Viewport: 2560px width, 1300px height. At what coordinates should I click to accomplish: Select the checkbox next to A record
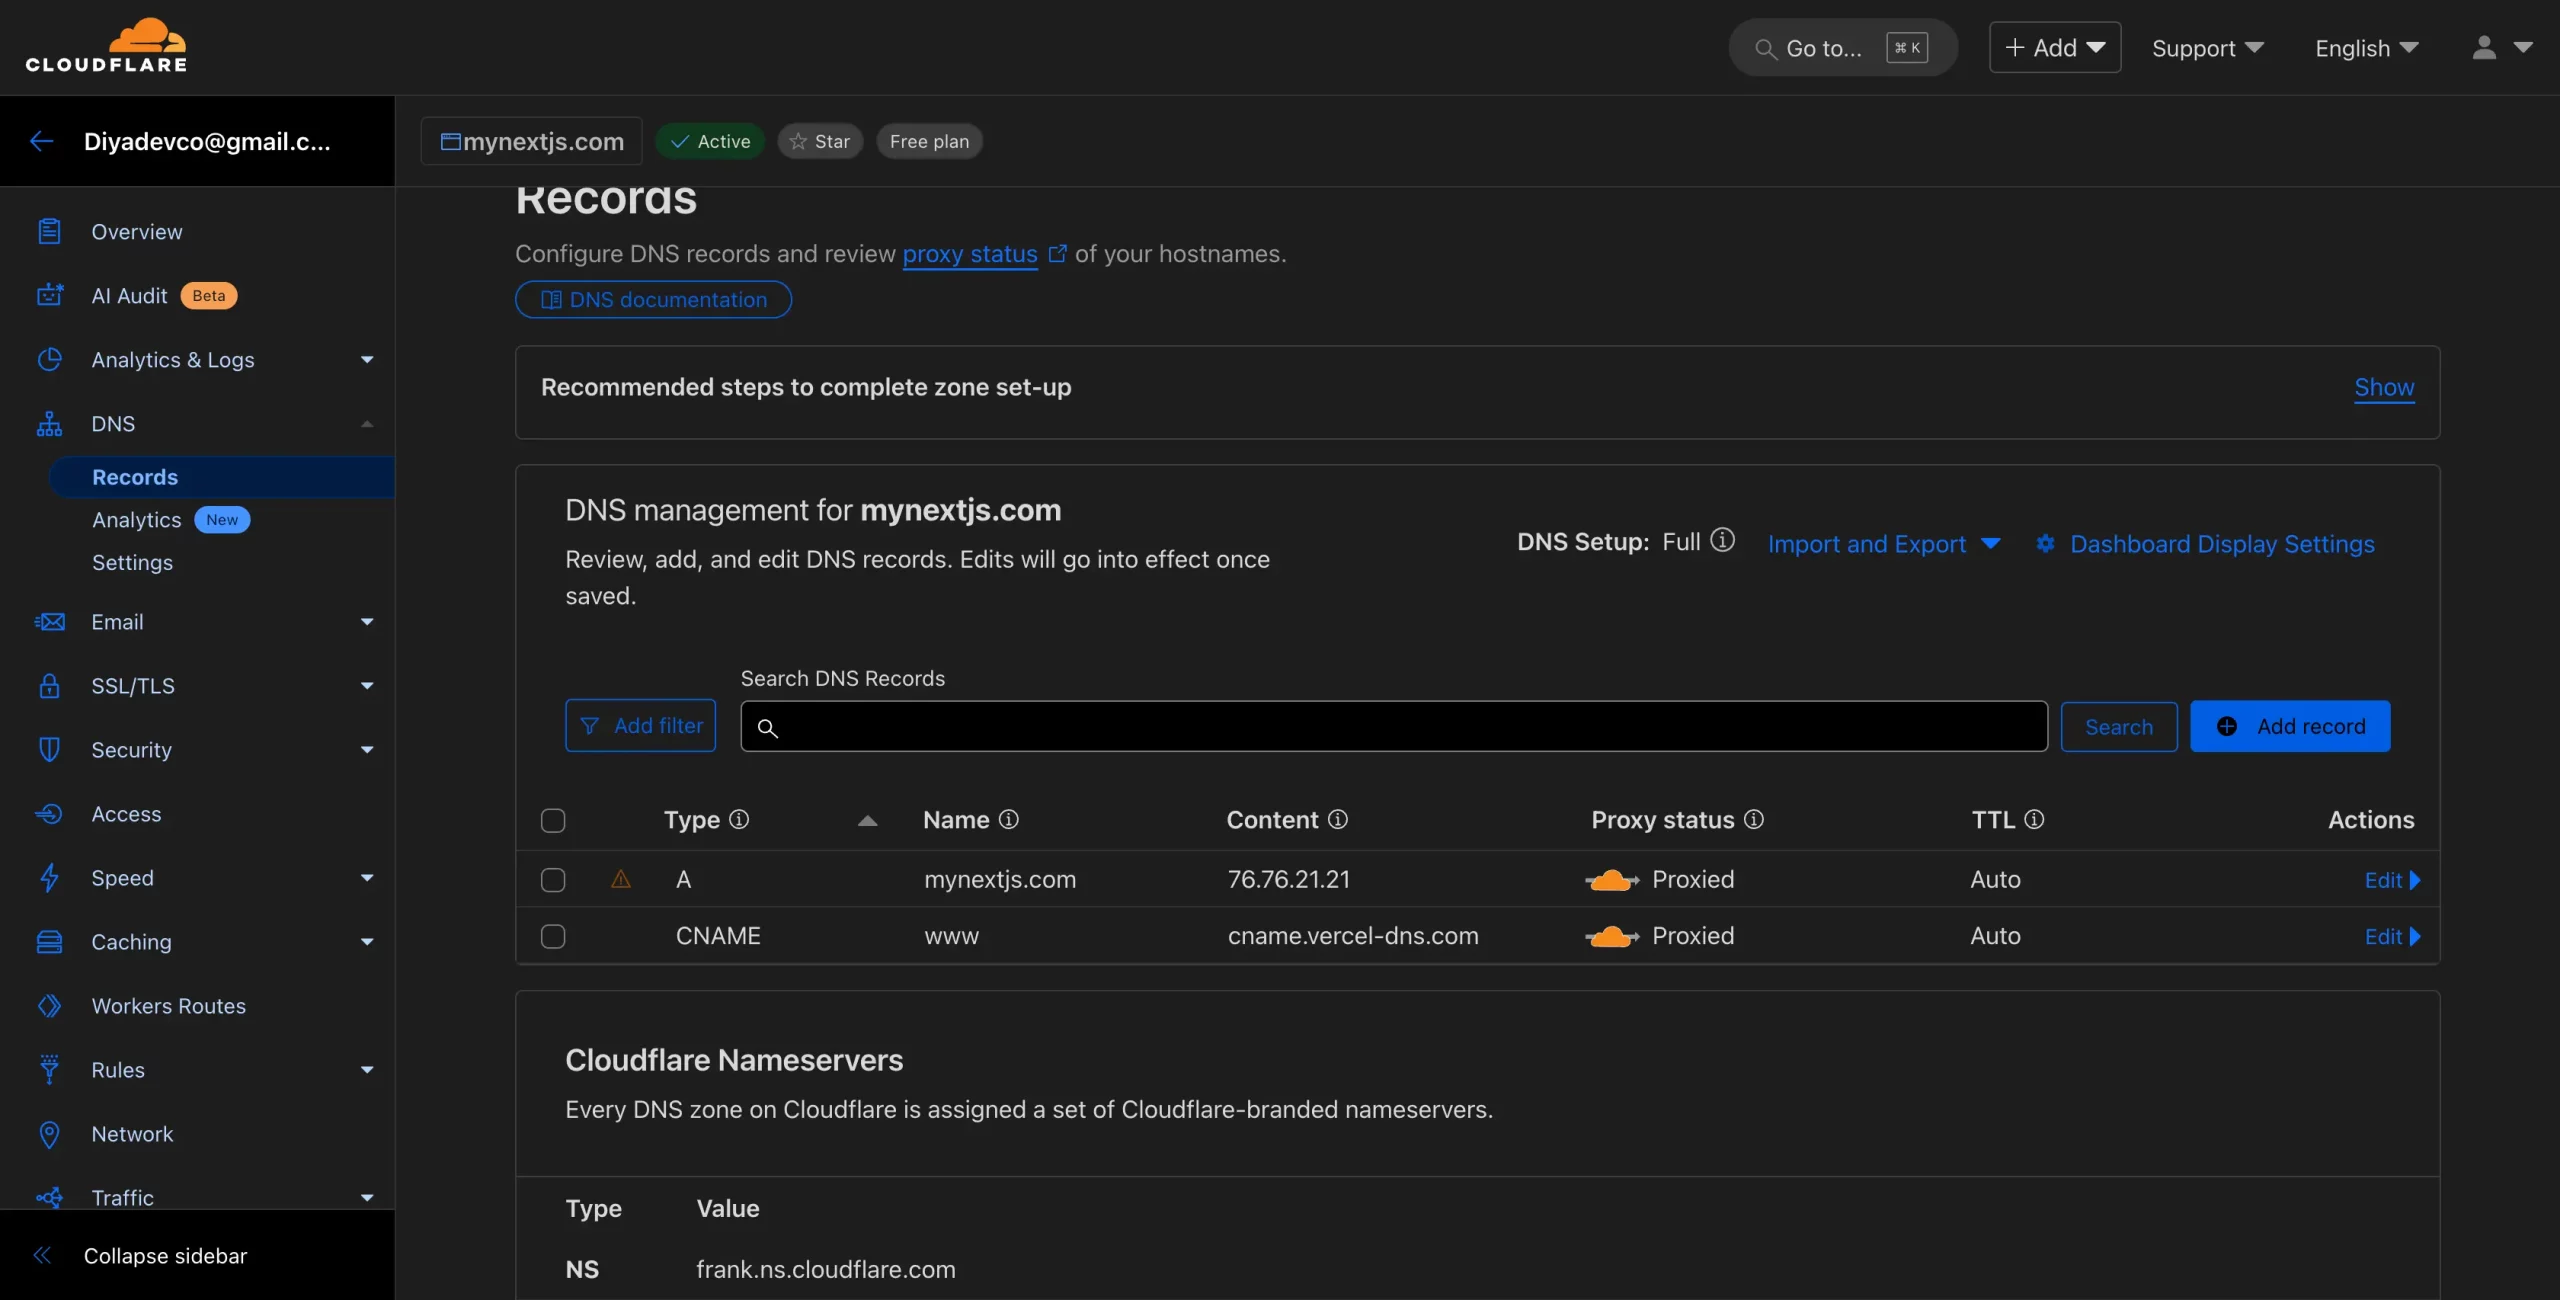click(x=552, y=879)
